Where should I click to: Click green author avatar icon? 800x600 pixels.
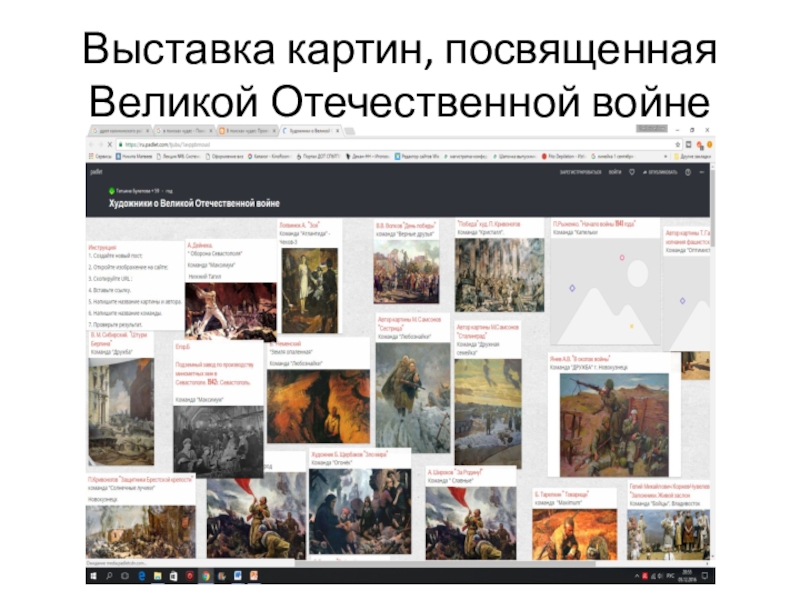pyautogui.click(x=112, y=191)
